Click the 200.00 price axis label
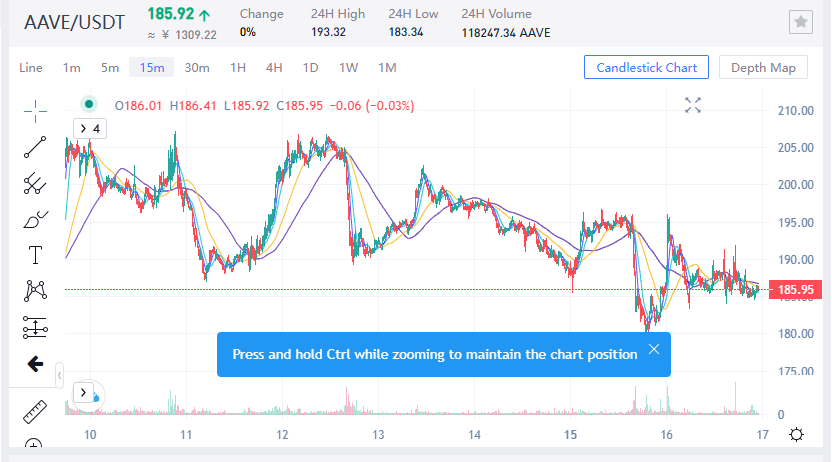 tap(795, 185)
